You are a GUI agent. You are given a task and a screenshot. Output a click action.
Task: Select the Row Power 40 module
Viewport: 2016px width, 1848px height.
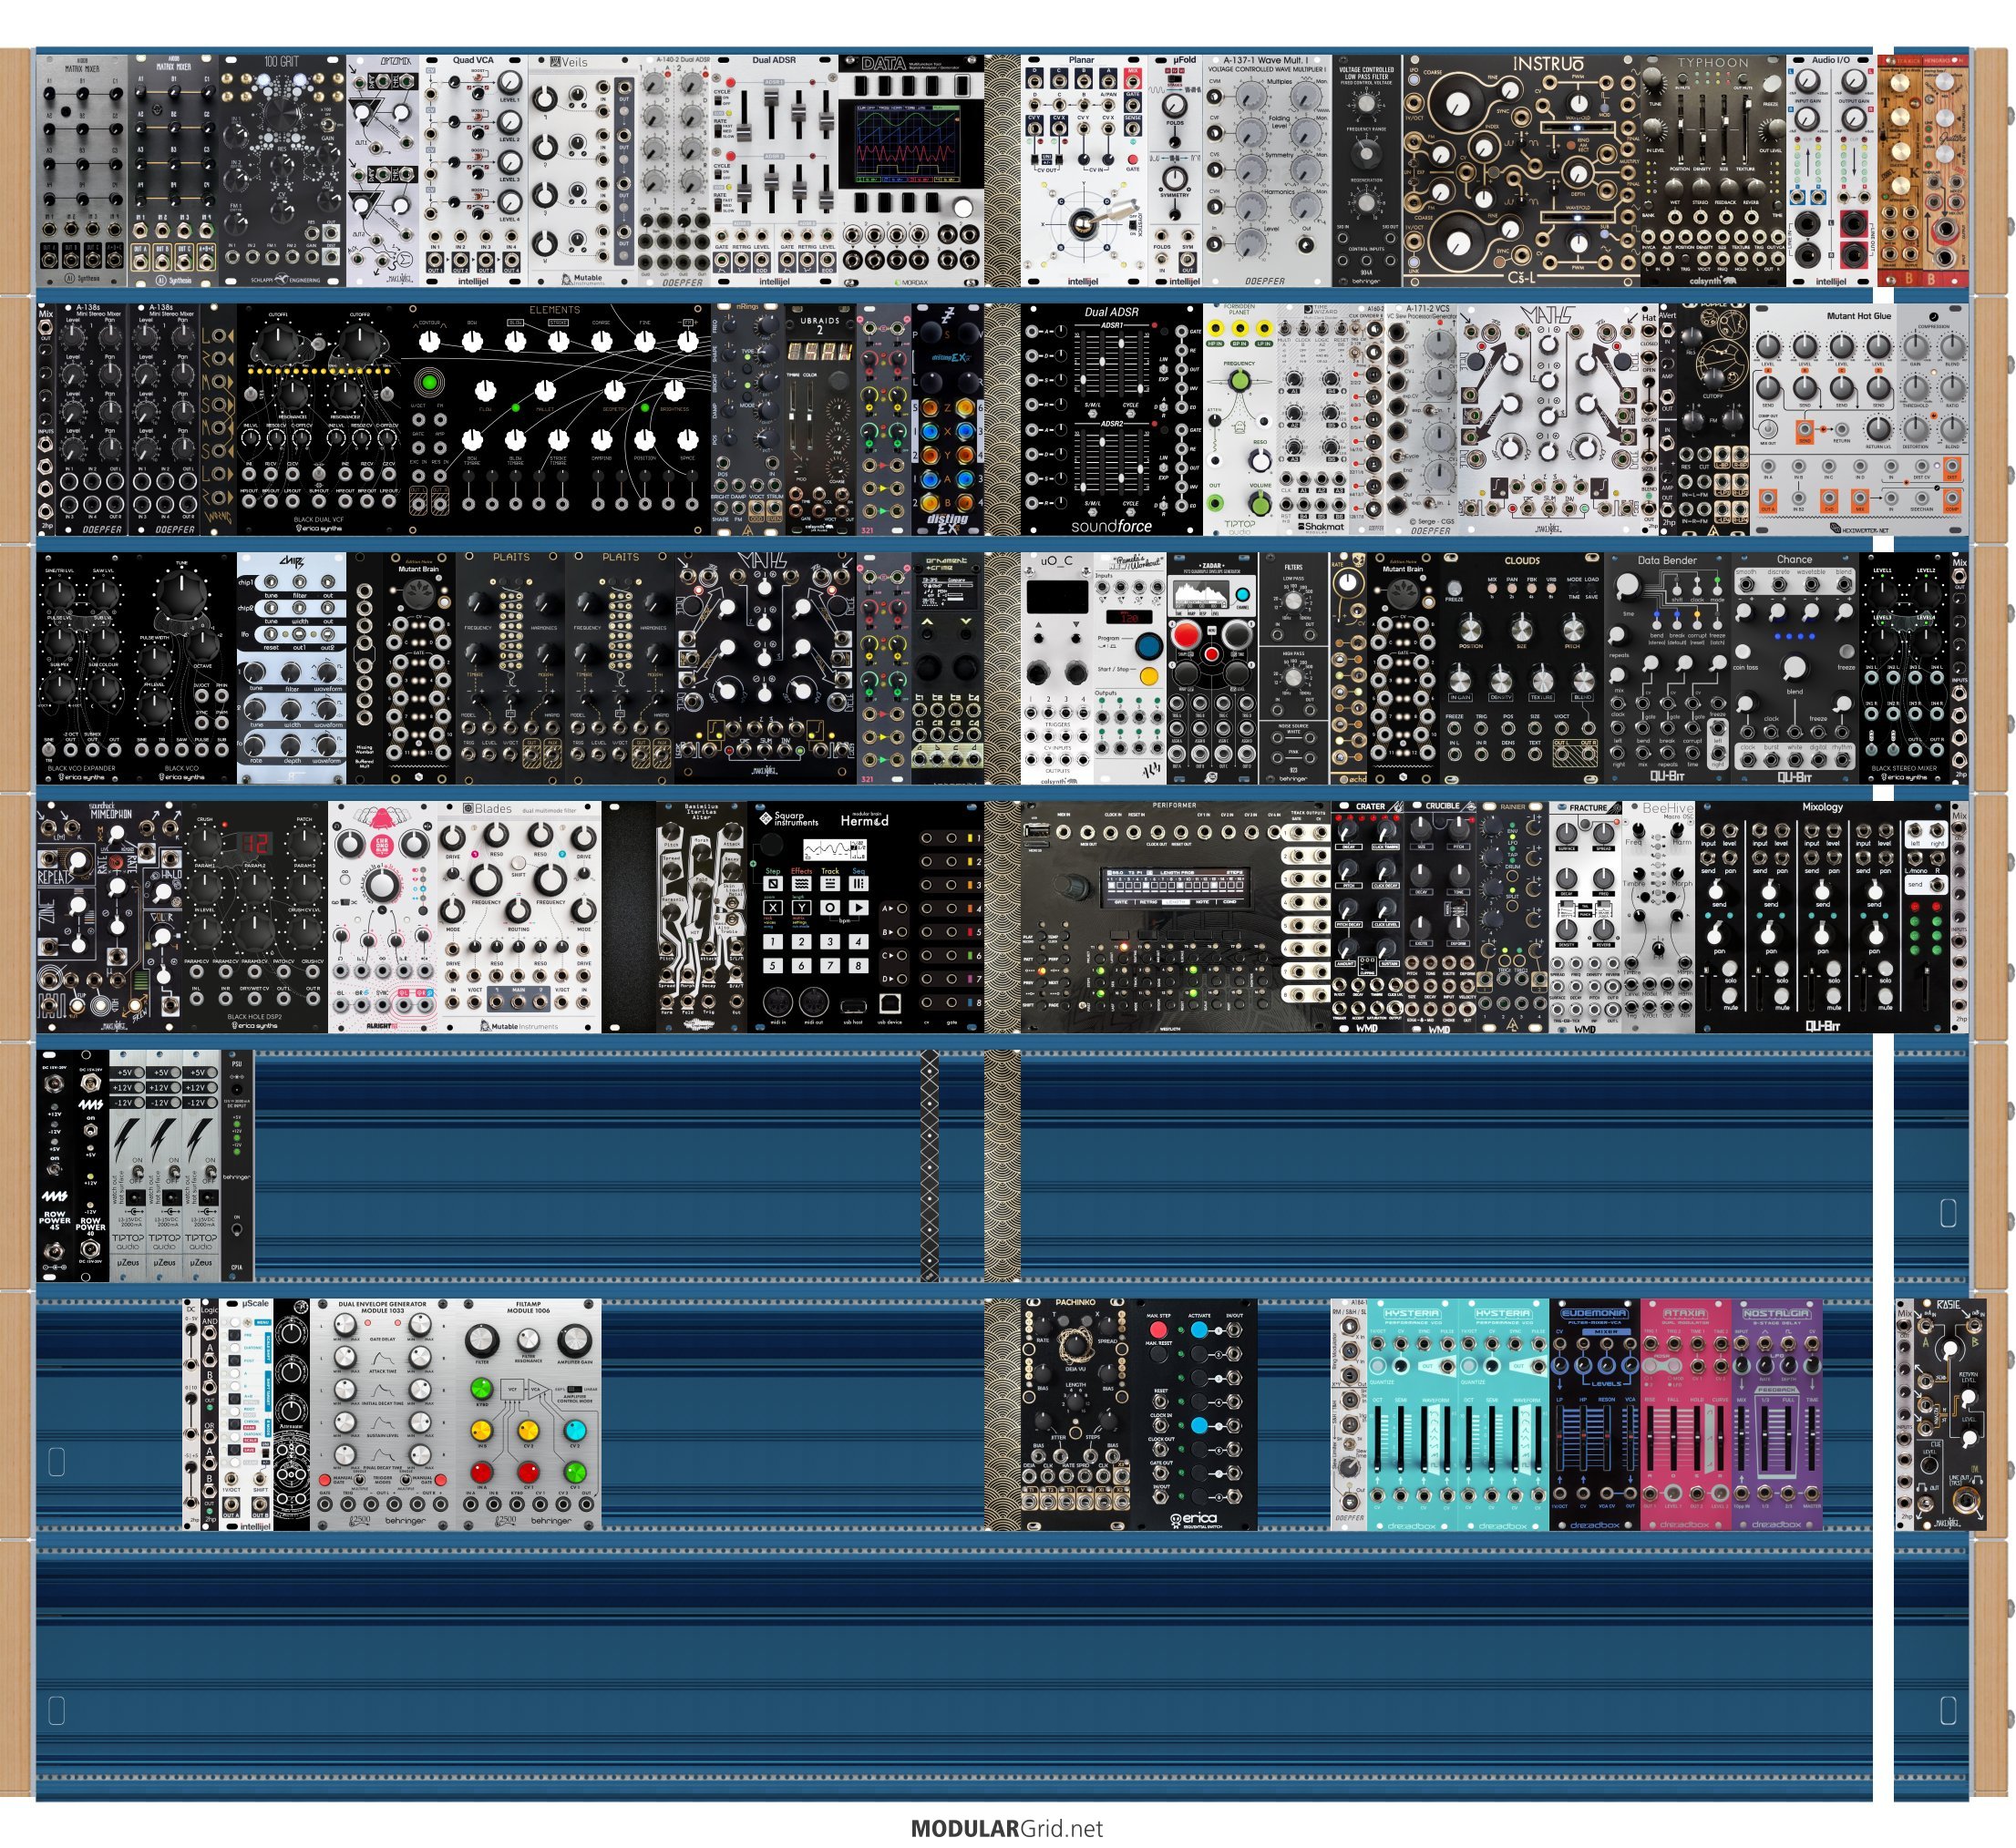click(x=91, y=1166)
